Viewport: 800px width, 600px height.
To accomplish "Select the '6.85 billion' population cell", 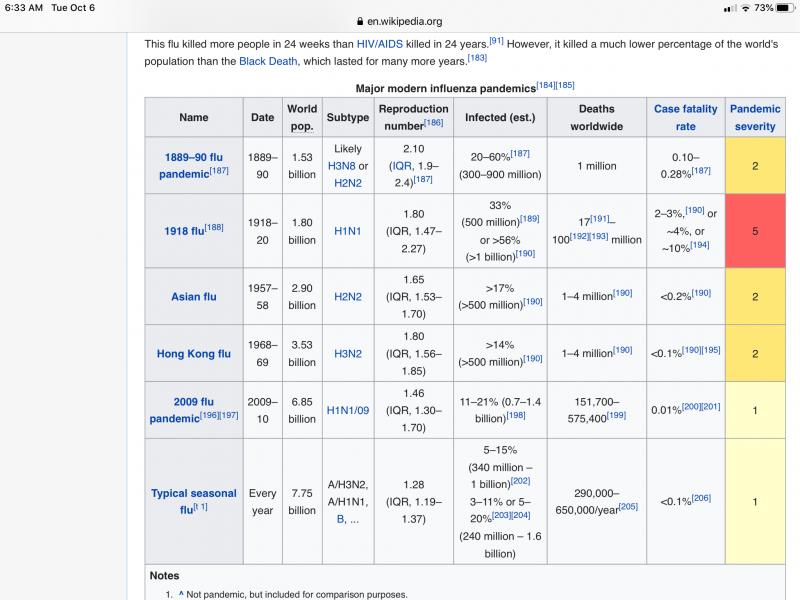I will (x=302, y=410).
